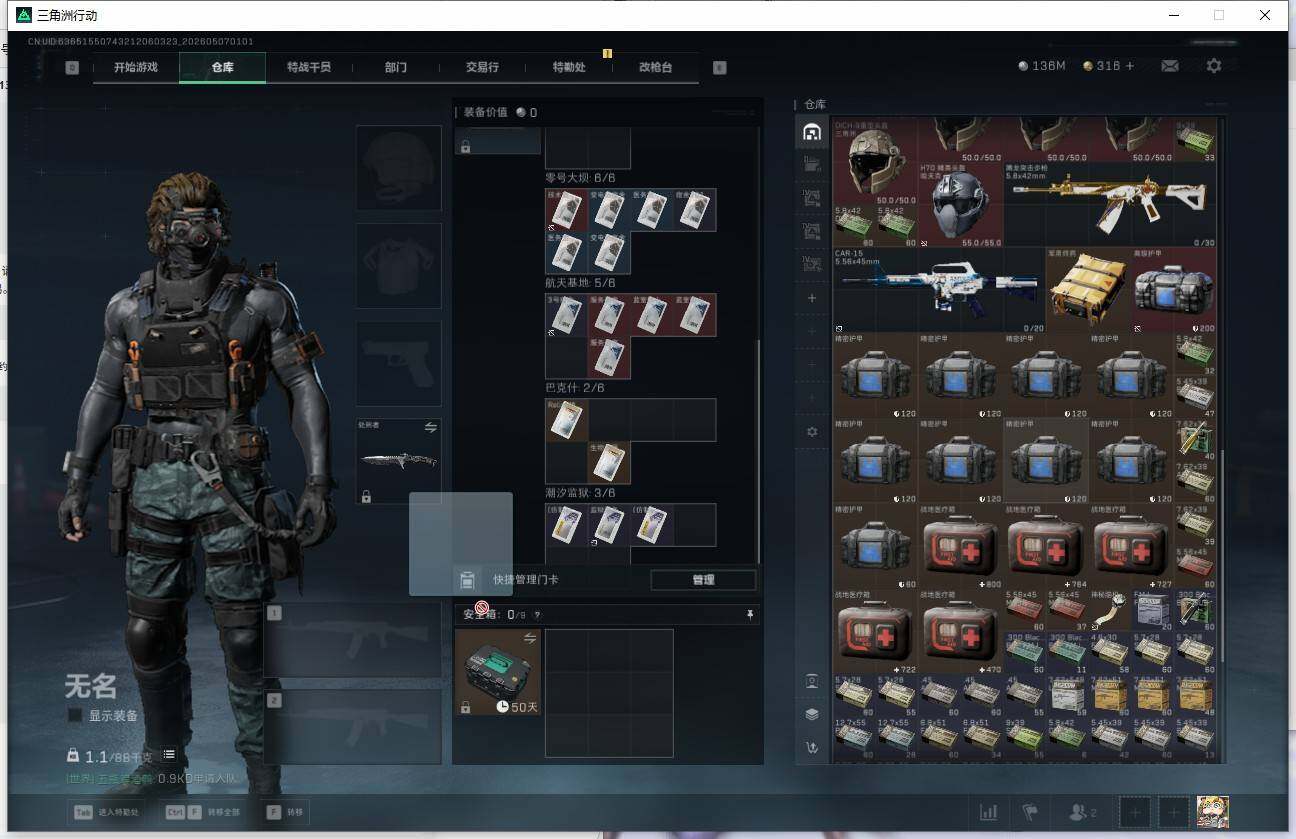Select the H70 helmet with 55.0/55.0 durability
The width and height of the screenshot is (1296, 839).
click(960, 205)
